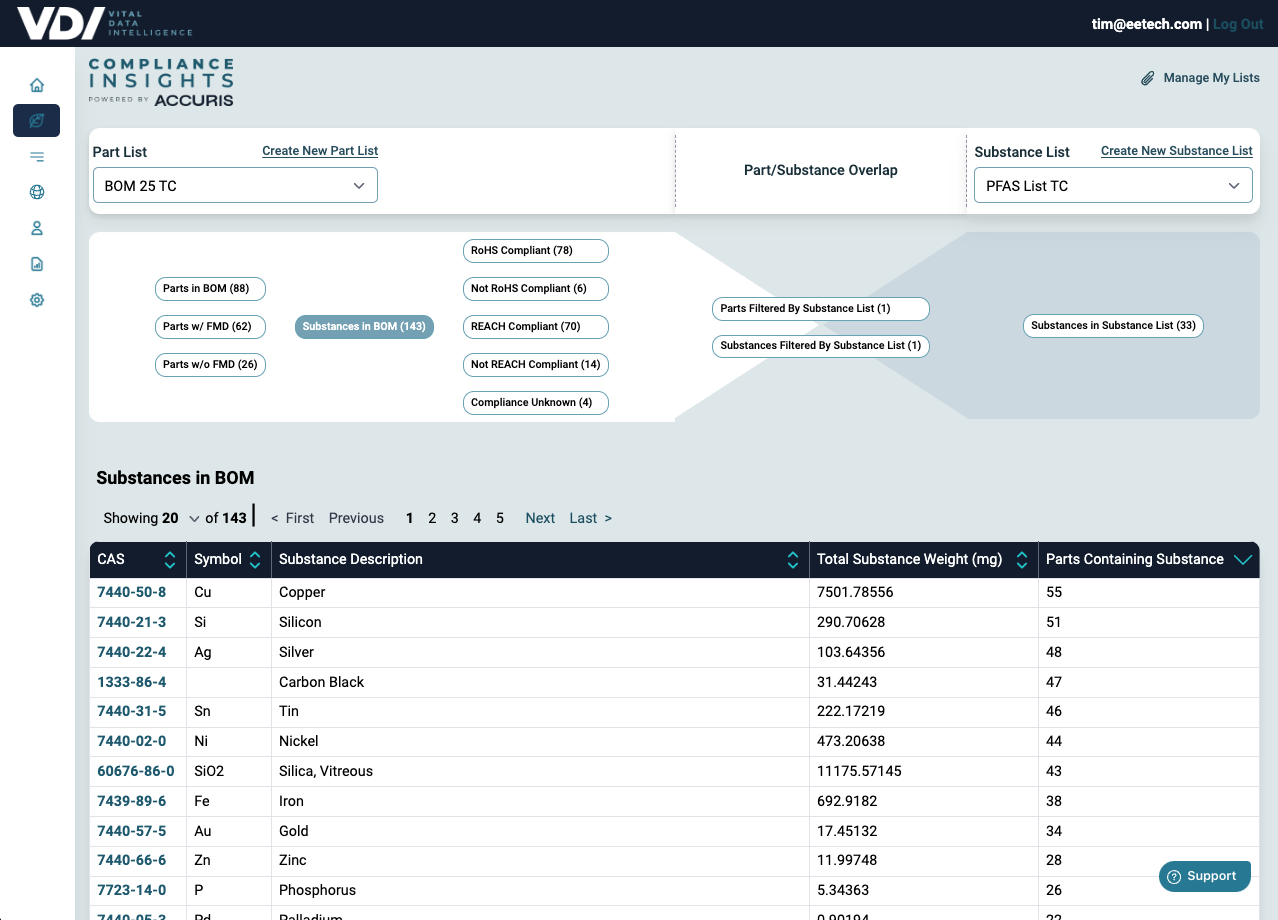Click the Log Out link

click(x=1238, y=24)
